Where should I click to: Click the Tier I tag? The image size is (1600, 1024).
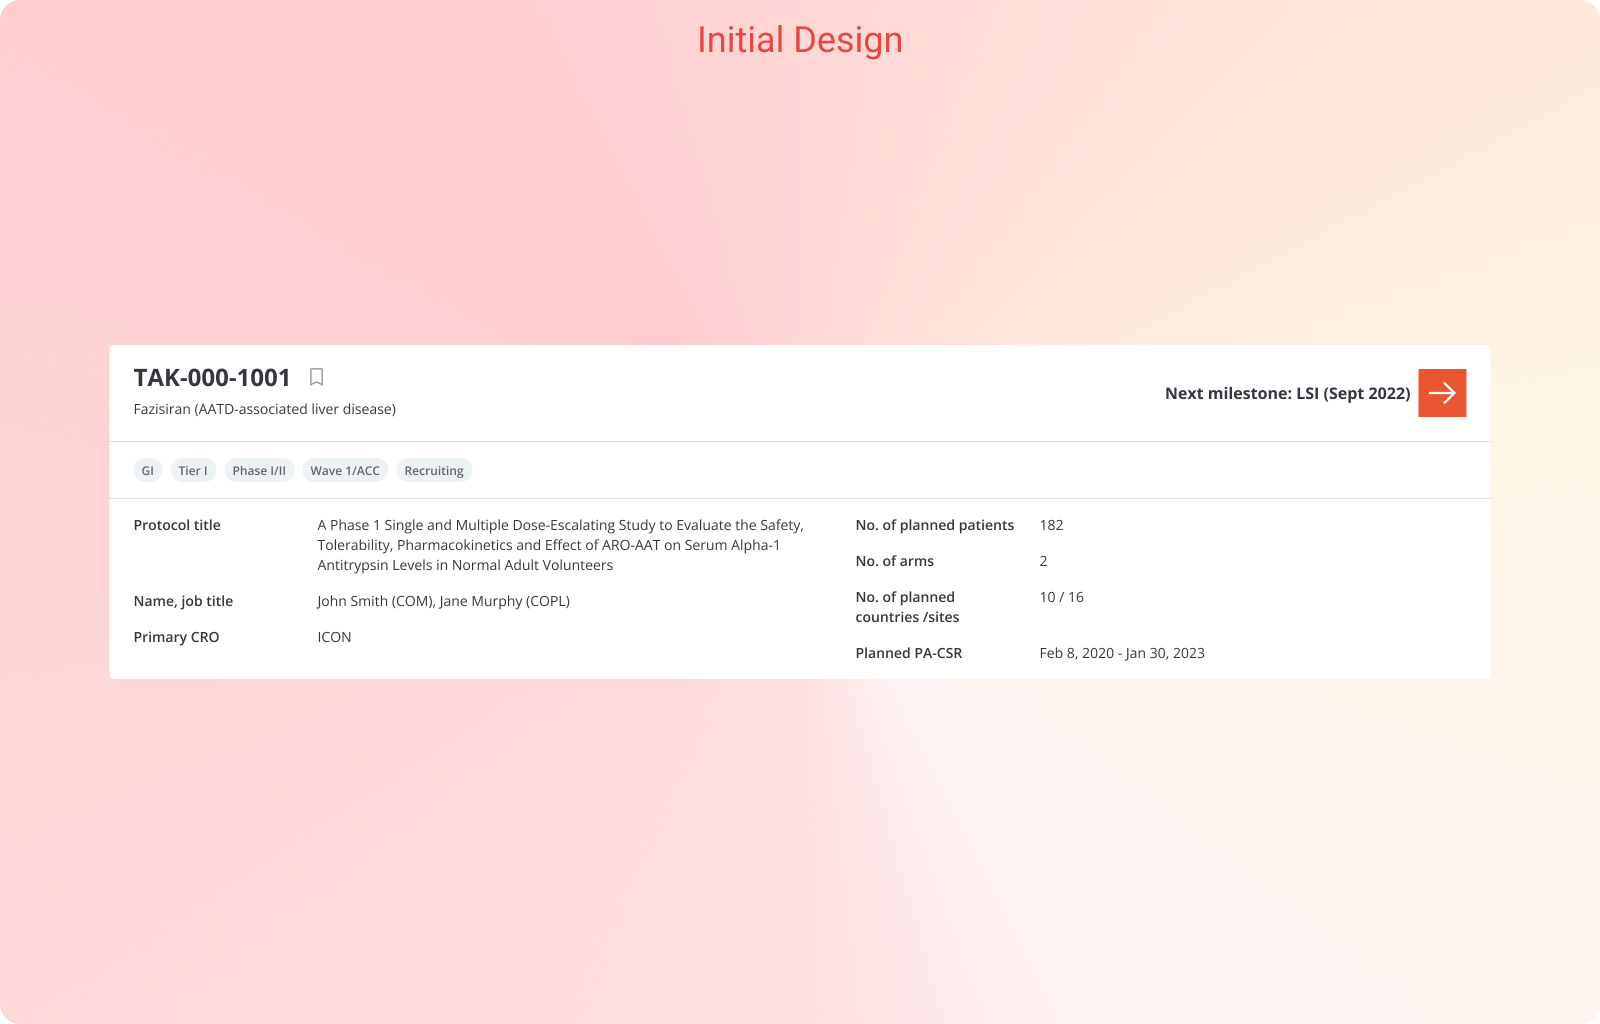pyautogui.click(x=193, y=471)
